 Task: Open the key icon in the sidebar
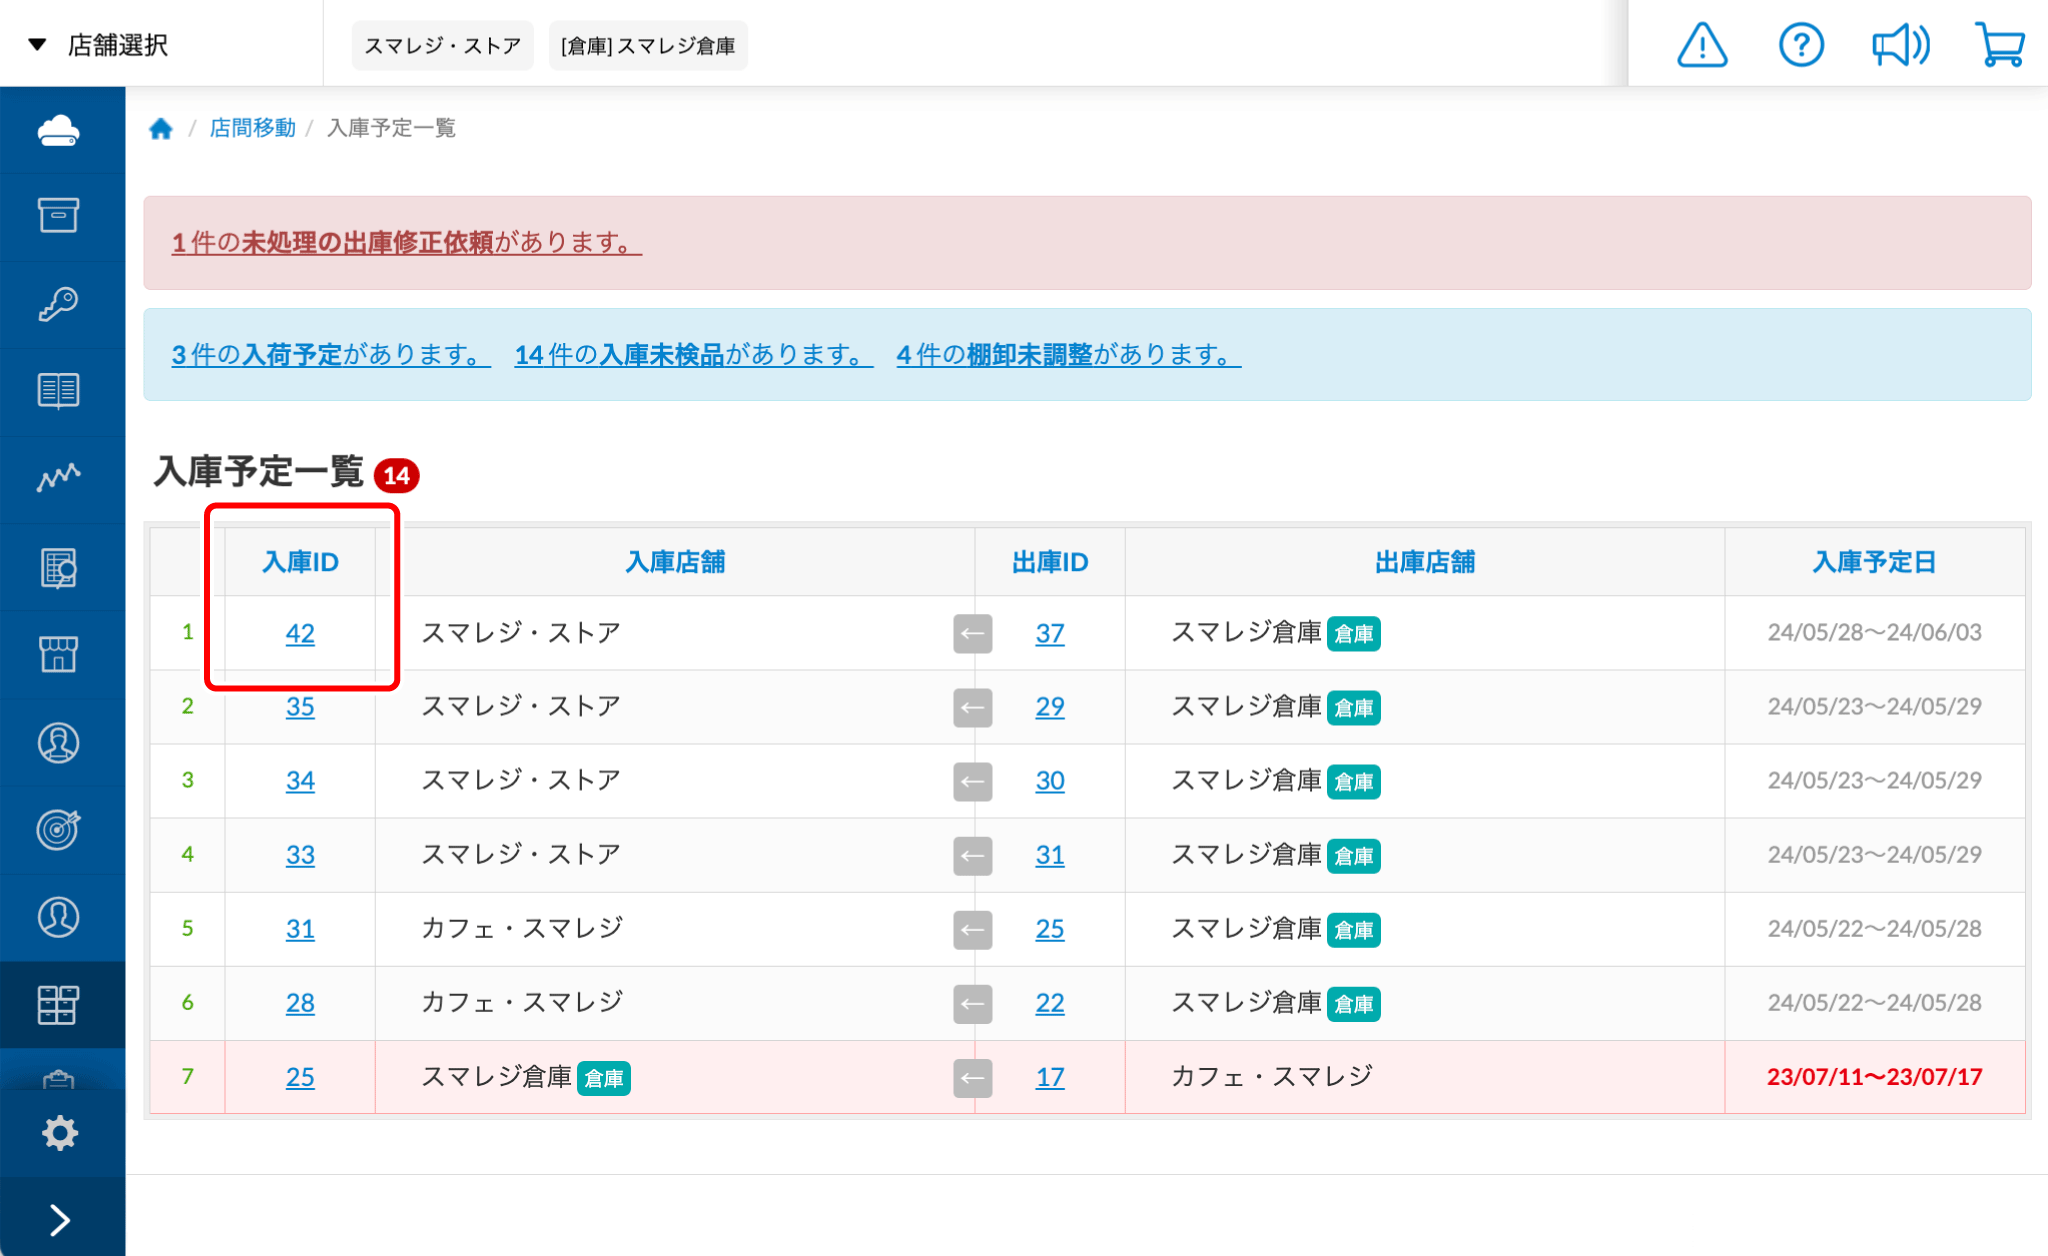pos(59,304)
